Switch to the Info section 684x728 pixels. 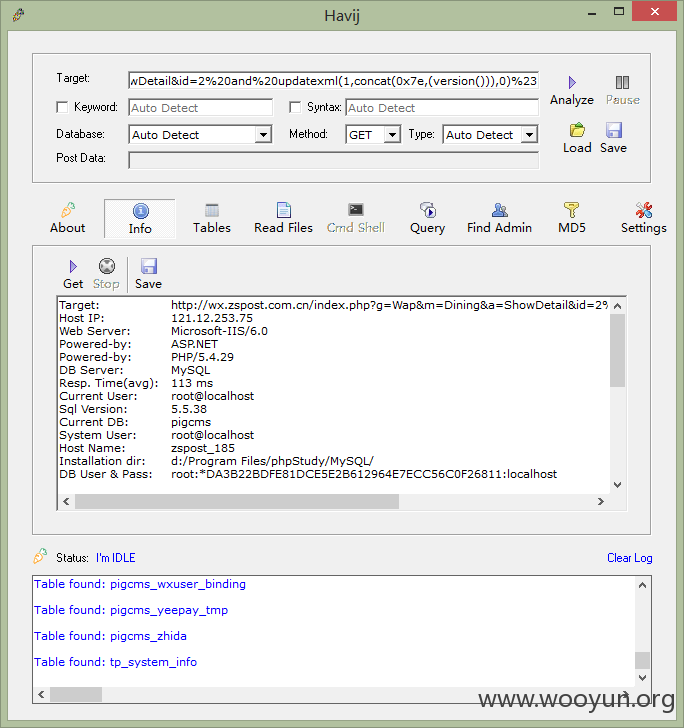(140, 219)
